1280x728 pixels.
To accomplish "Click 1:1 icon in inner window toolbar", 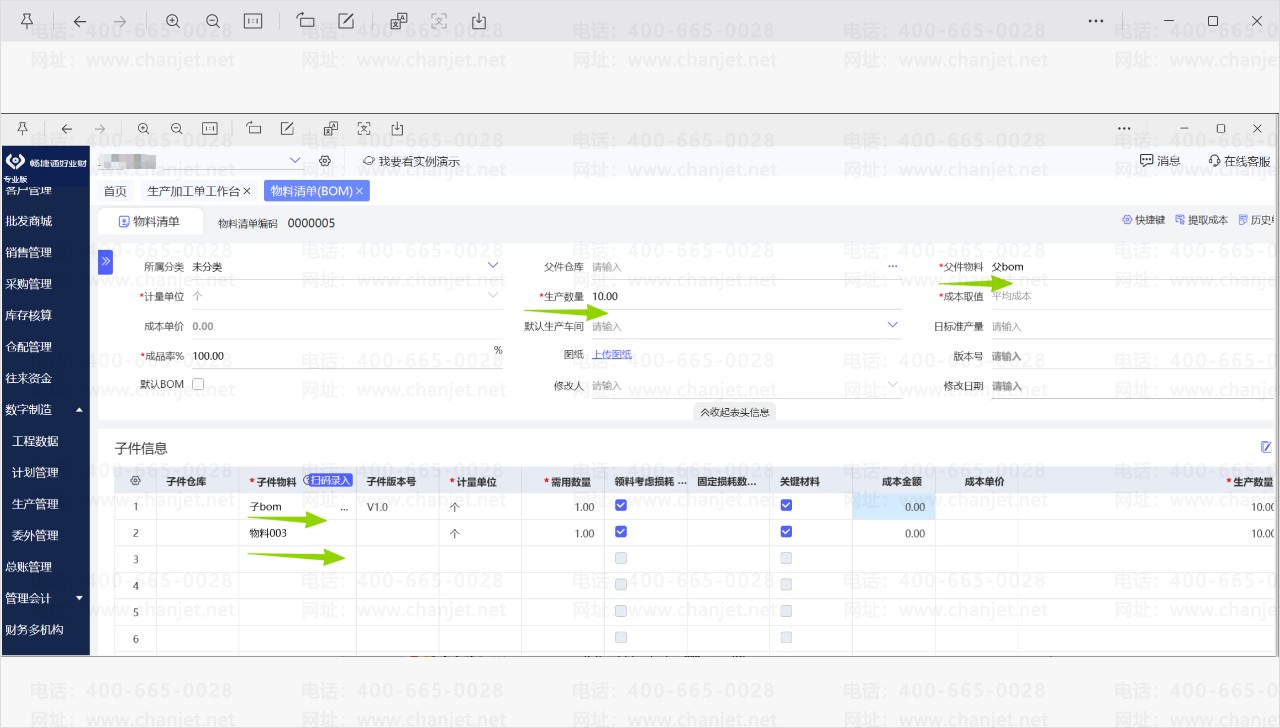I will [x=210, y=129].
